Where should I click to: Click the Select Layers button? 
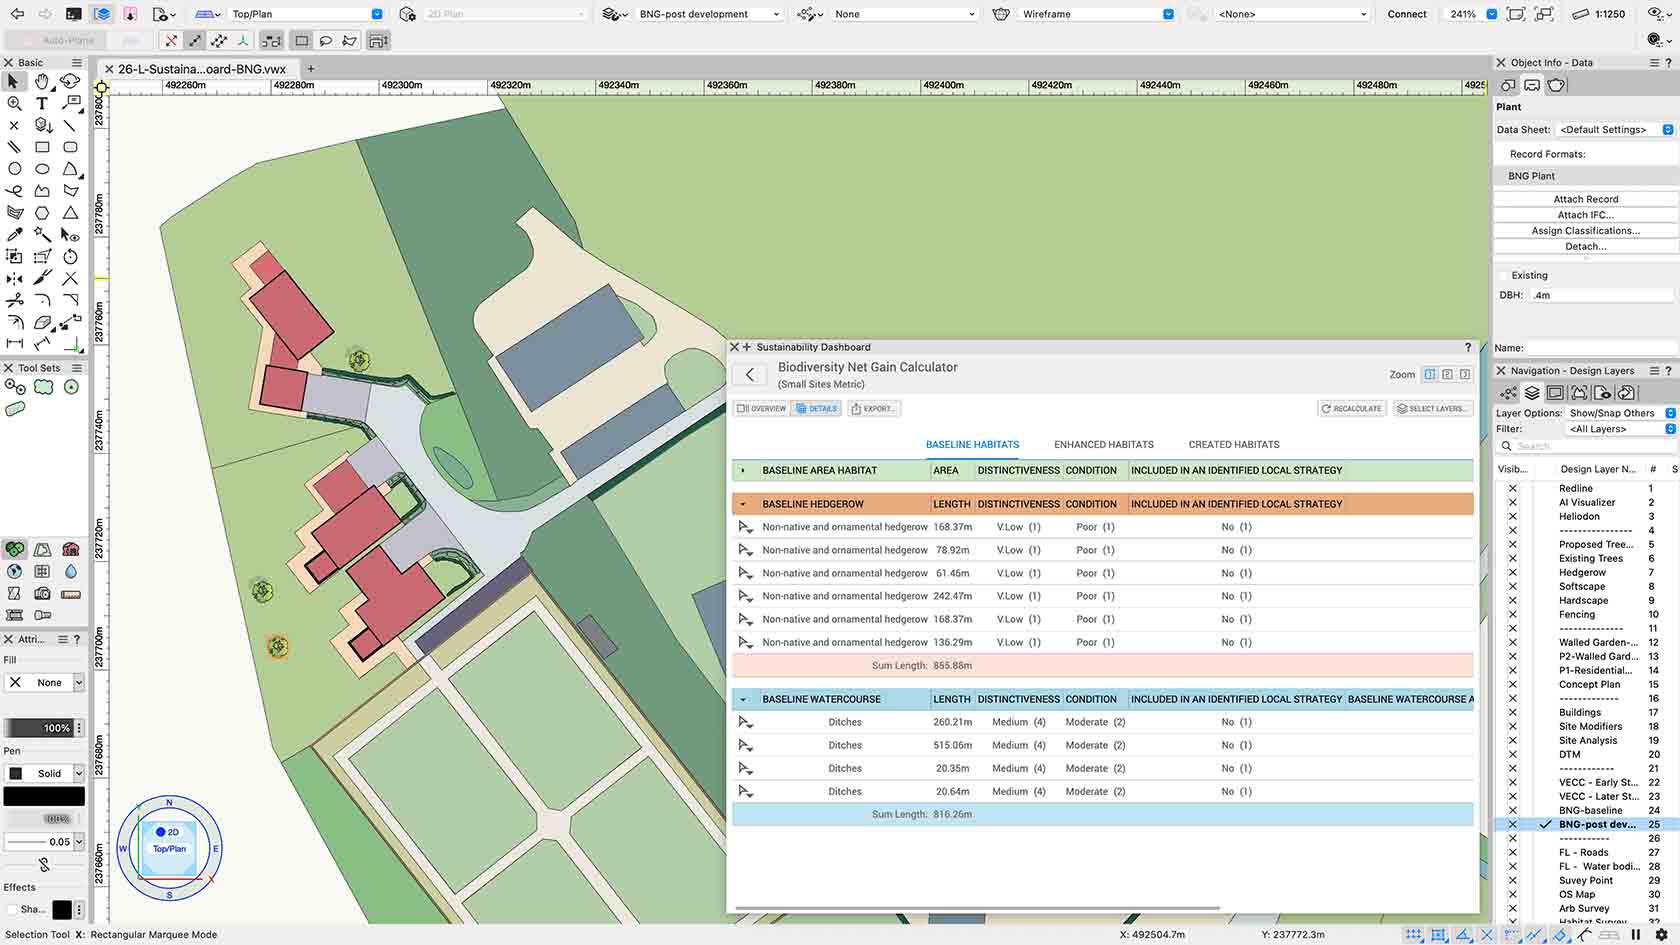pyautogui.click(x=1431, y=408)
